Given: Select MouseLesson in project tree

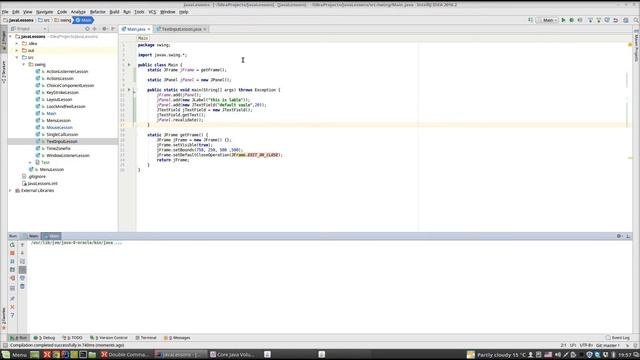Looking at the screenshot, I should click(x=60, y=127).
